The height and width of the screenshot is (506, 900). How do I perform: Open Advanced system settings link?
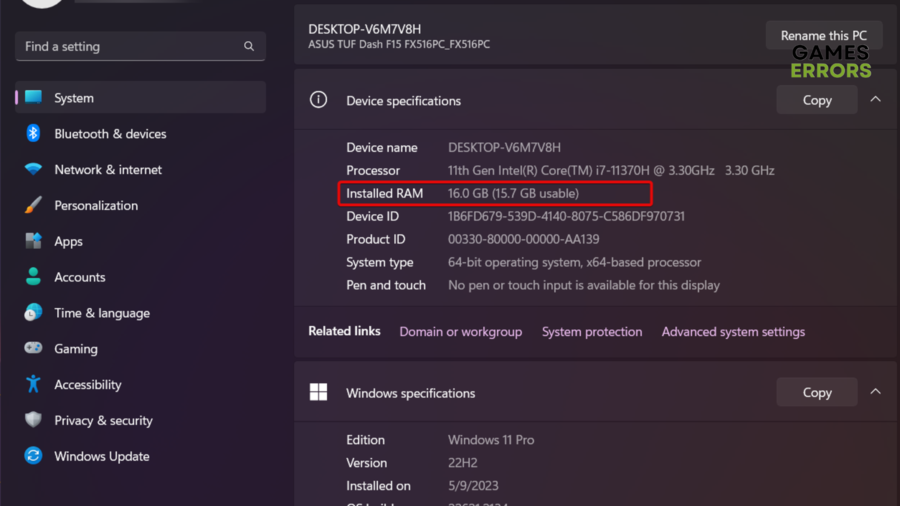coord(733,332)
